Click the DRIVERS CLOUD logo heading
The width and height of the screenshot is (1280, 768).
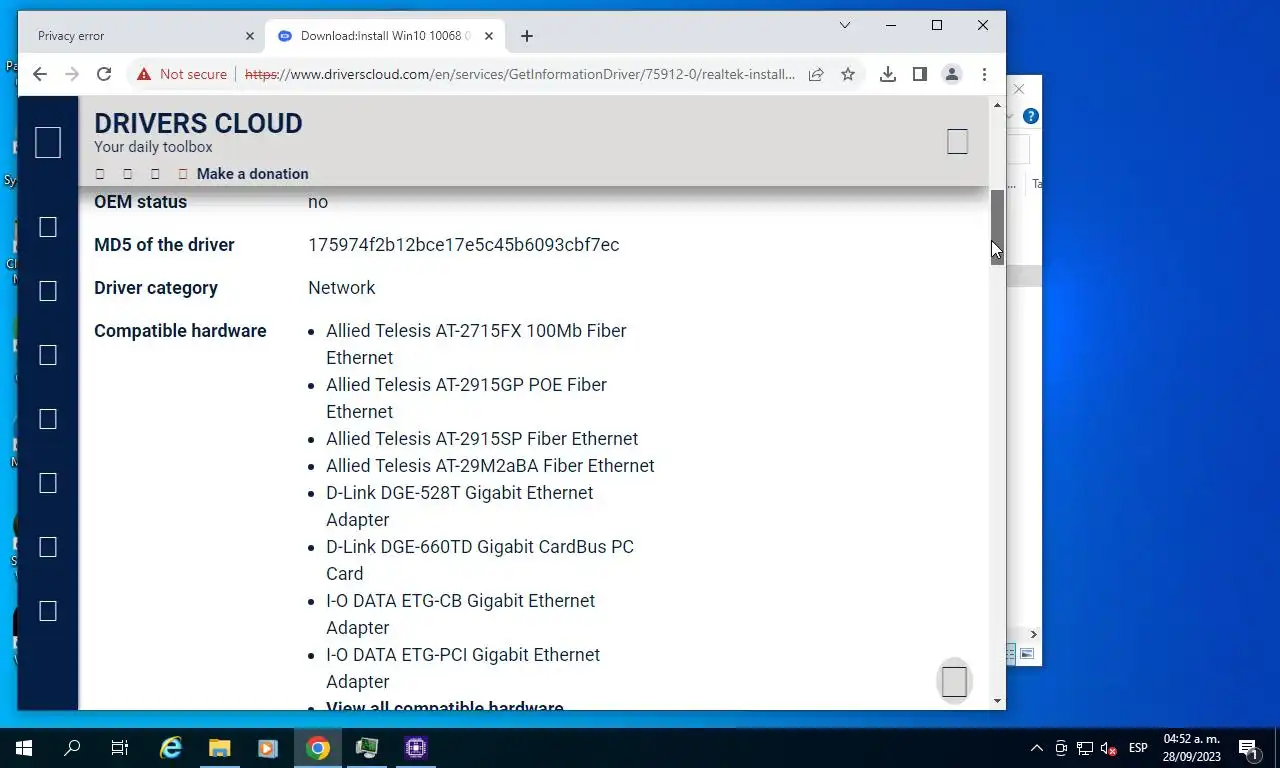pyautogui.click(x=198, y=123)
